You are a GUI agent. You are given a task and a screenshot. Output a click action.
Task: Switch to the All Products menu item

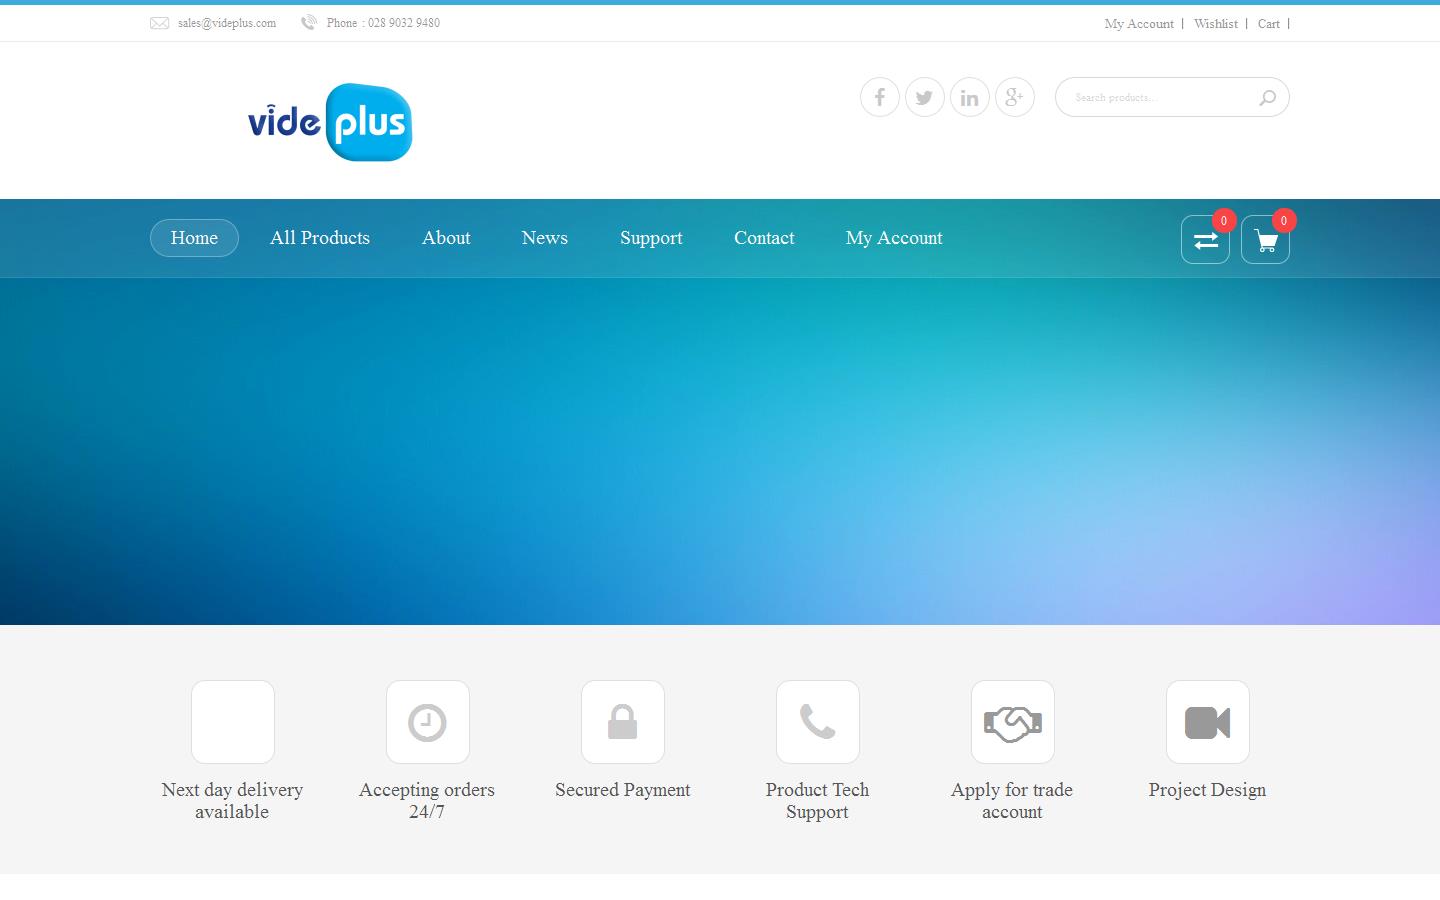pyautogui.click(x=319, y=238)
